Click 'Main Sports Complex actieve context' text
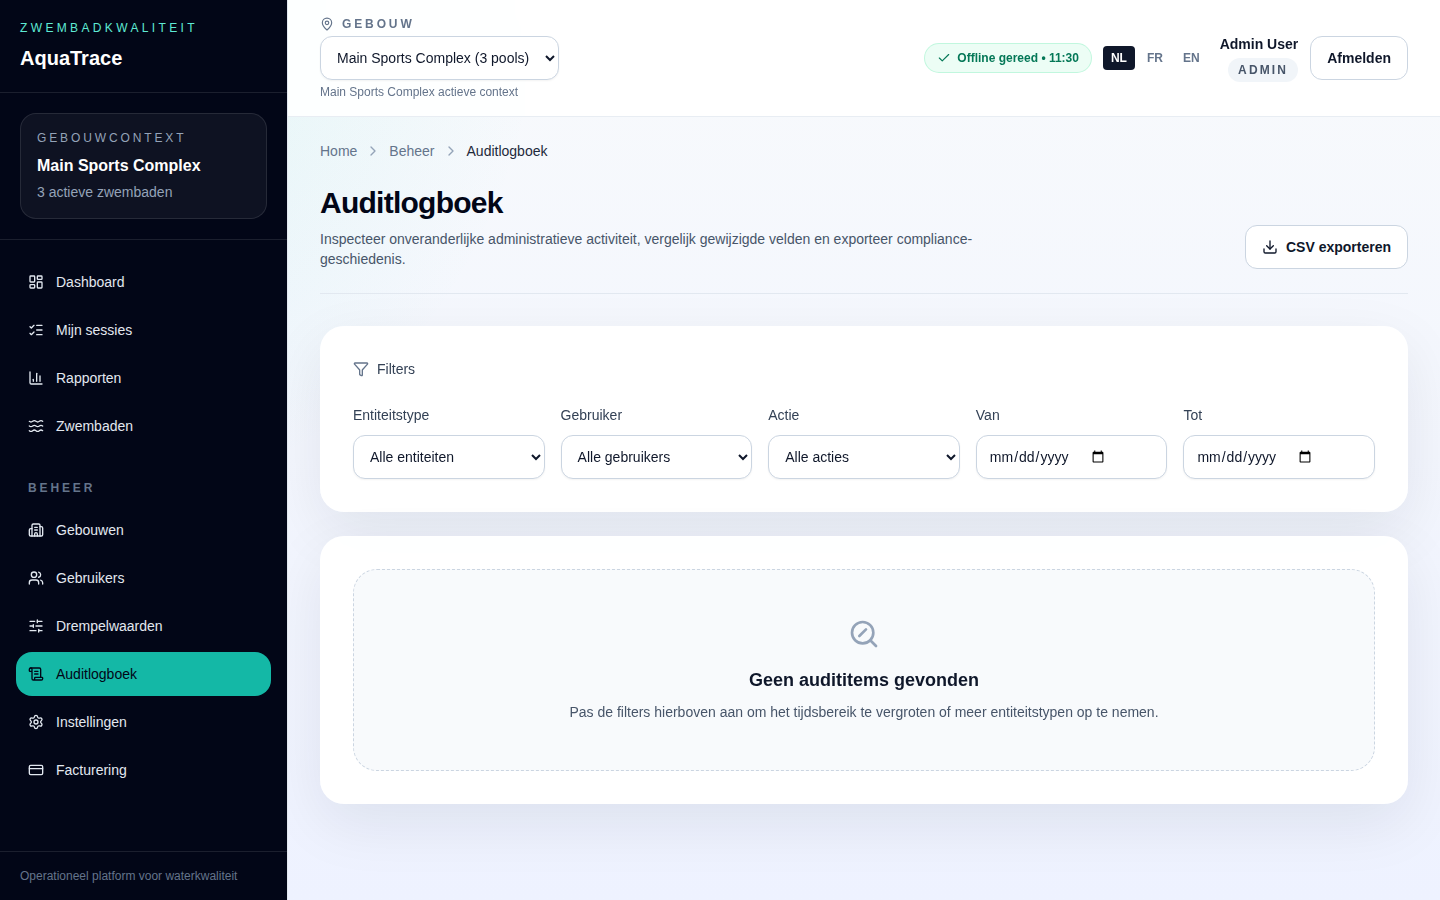Screen dimensions: 1440x900 tap(419, 92)
